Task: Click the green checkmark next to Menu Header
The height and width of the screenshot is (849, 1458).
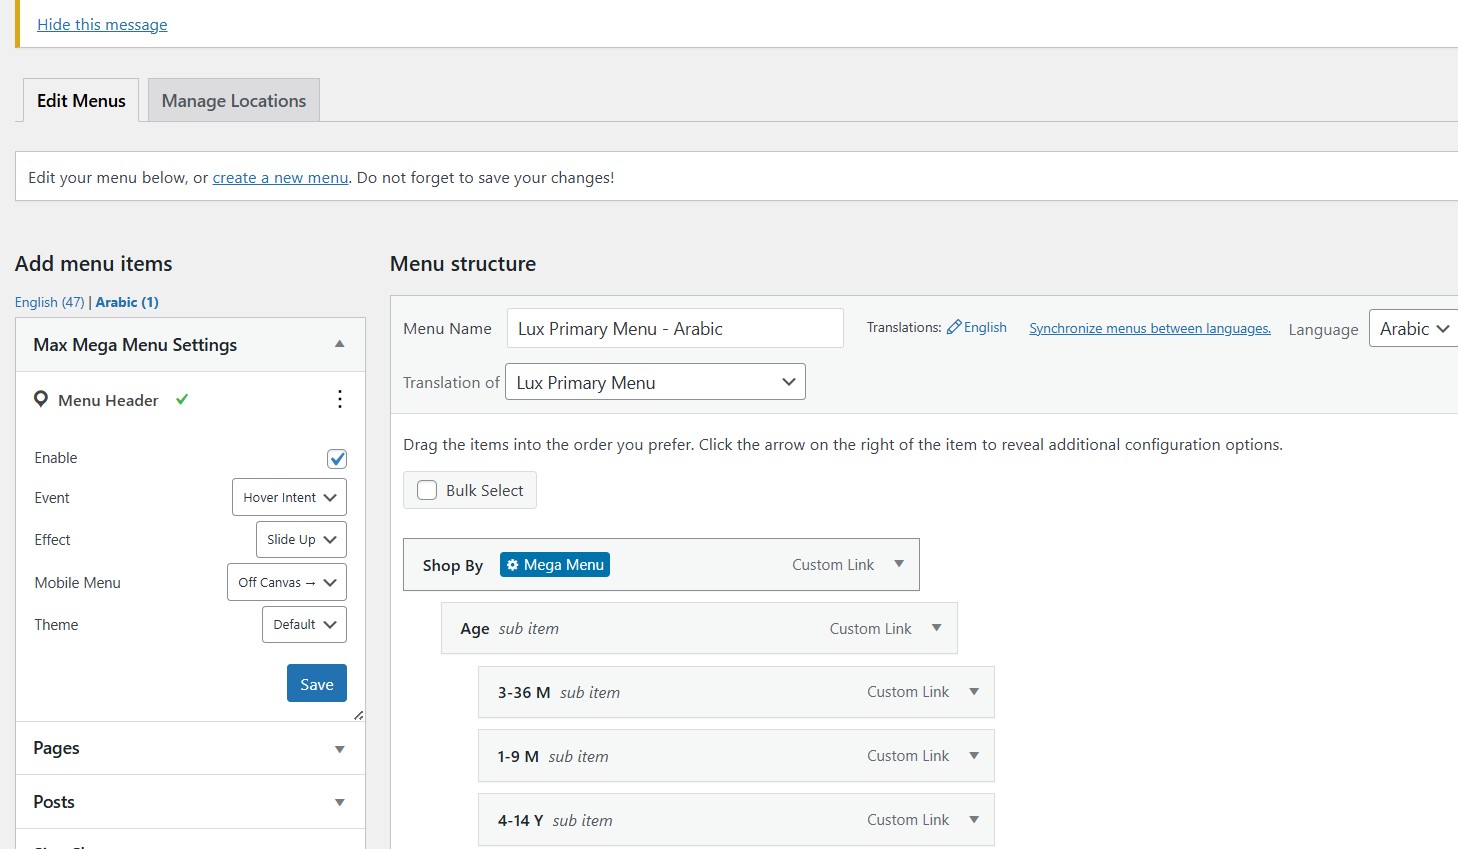Action: [182, 399]
